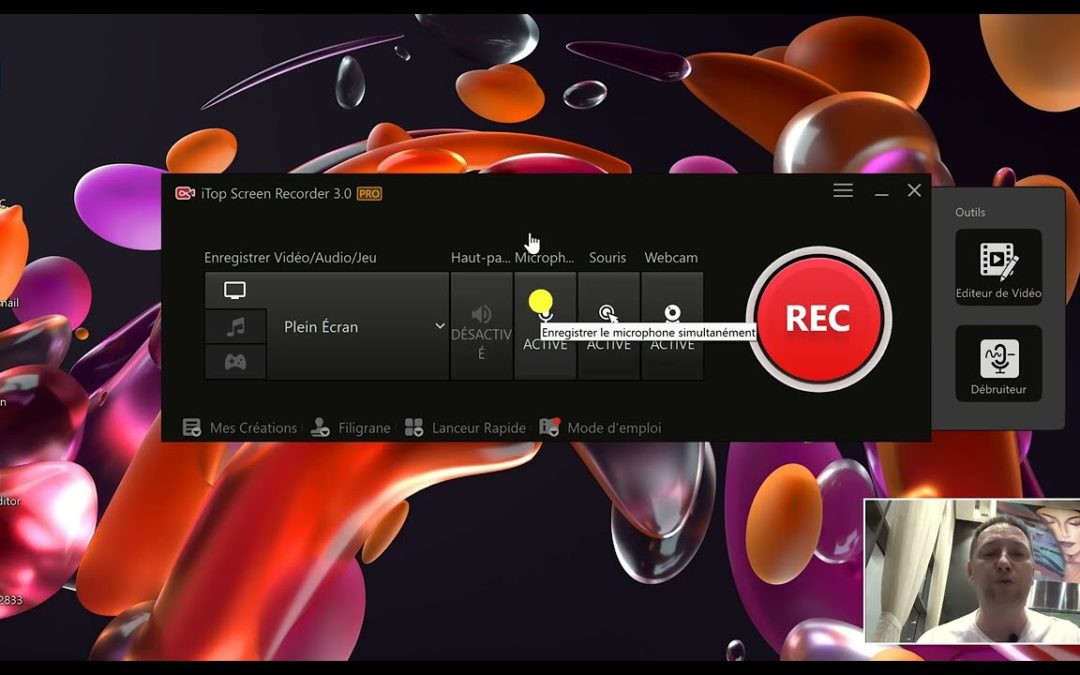1080x675 pixels.
Task: Click the Outils panel heading
Action: (x=970, y=212)
